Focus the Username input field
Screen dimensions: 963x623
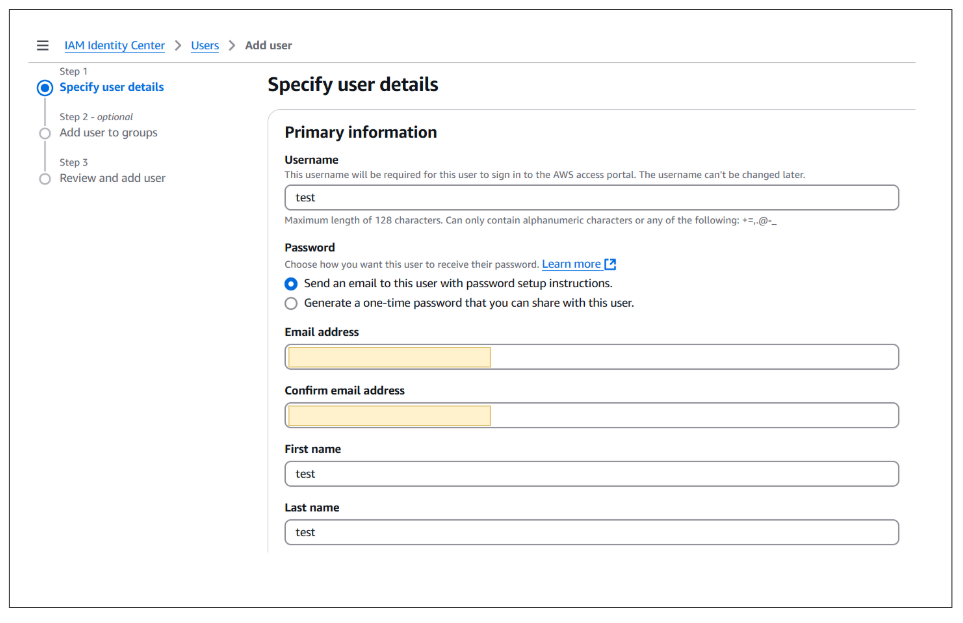pos(591,198)
